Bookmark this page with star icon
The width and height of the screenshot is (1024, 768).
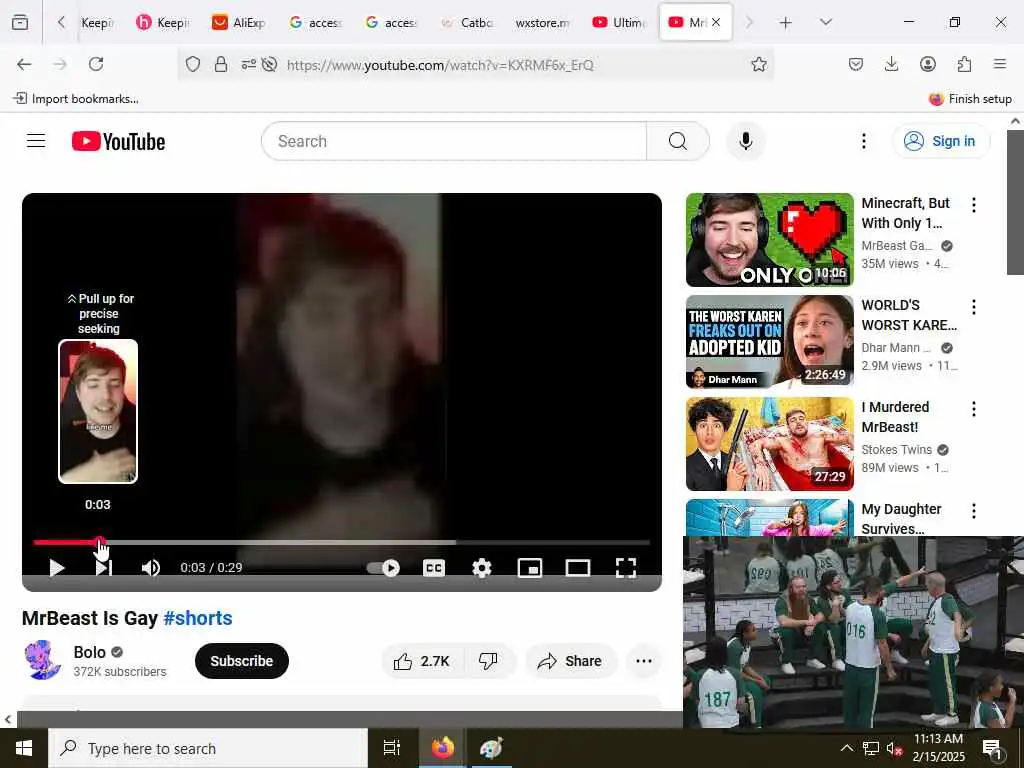tap(759, 64)
